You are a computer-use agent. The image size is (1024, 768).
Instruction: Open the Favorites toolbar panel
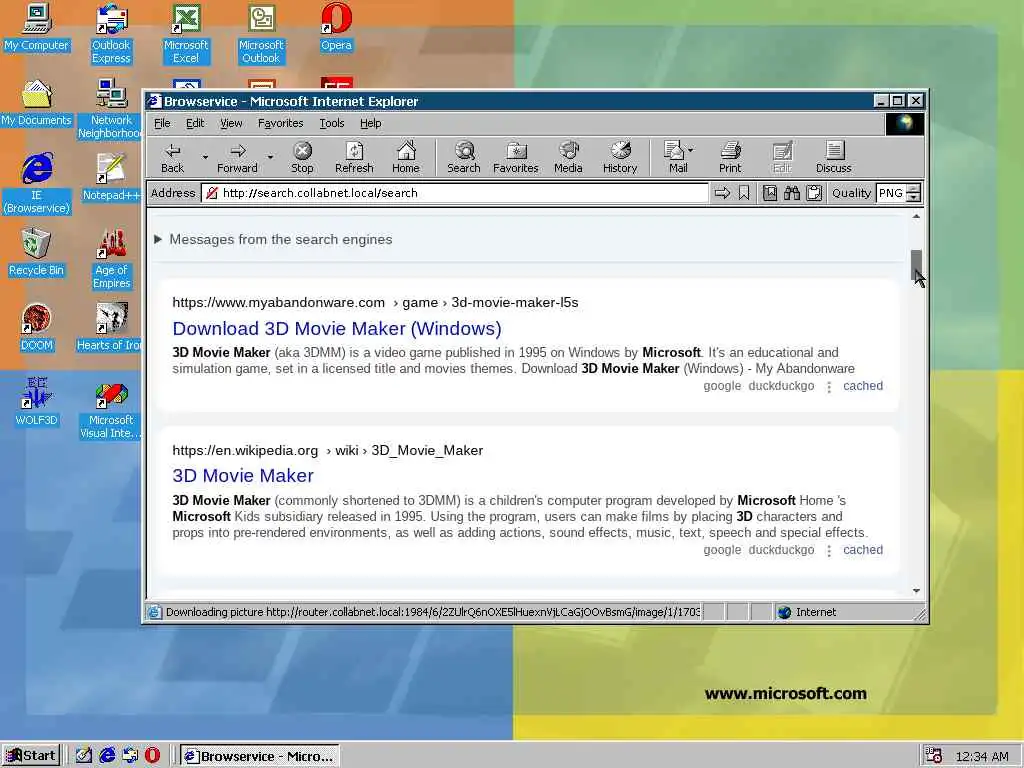515,157
